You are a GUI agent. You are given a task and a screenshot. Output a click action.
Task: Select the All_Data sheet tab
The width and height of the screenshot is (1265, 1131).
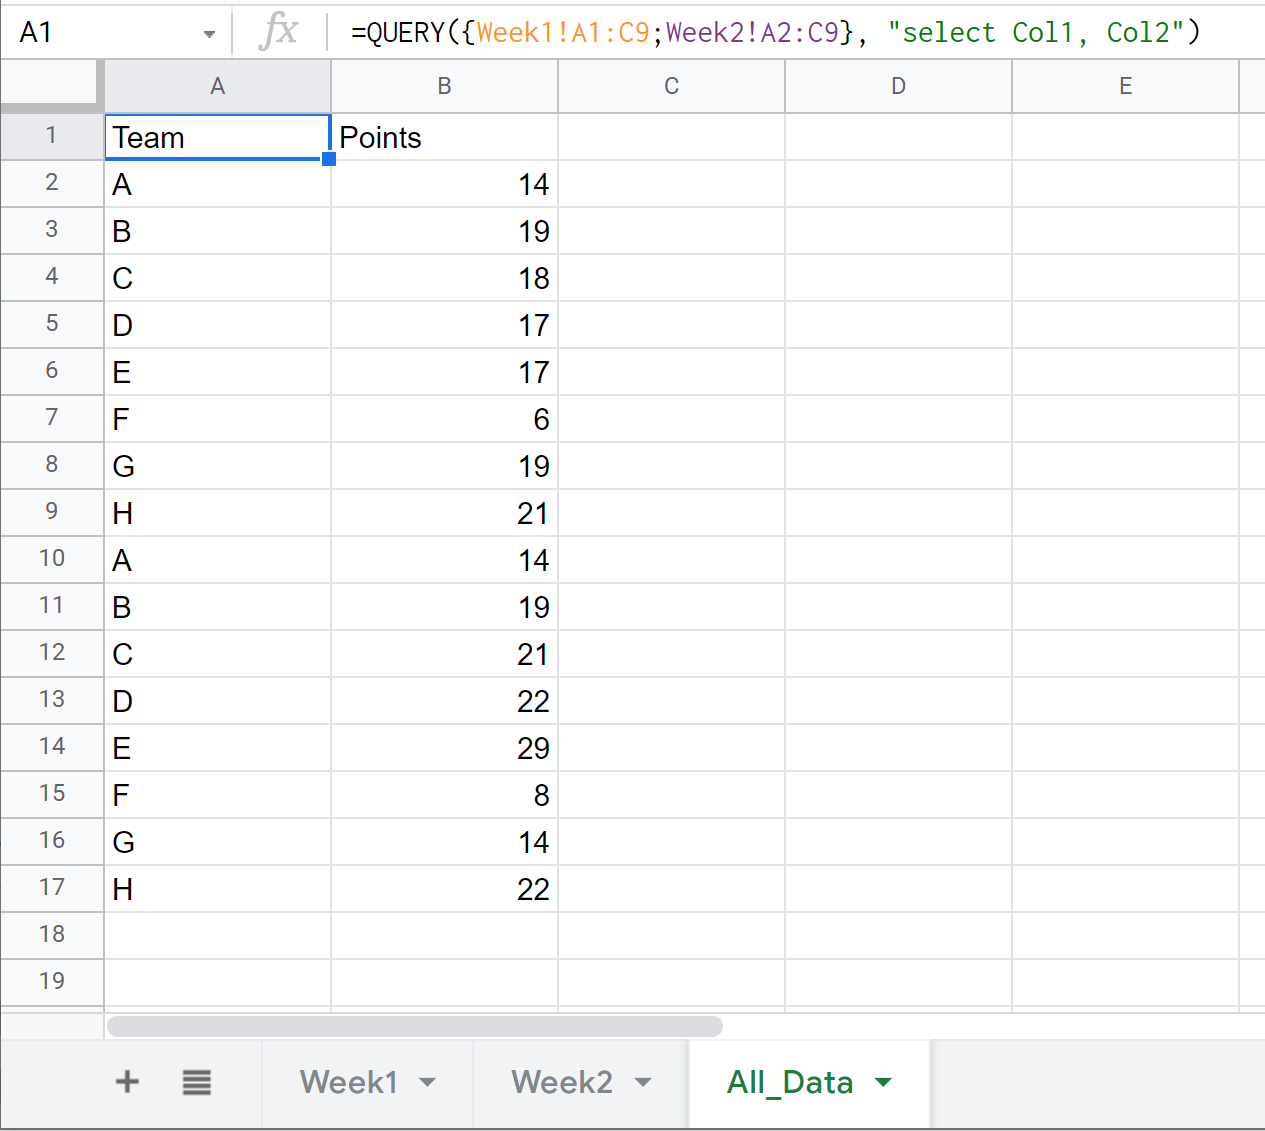789,1082
